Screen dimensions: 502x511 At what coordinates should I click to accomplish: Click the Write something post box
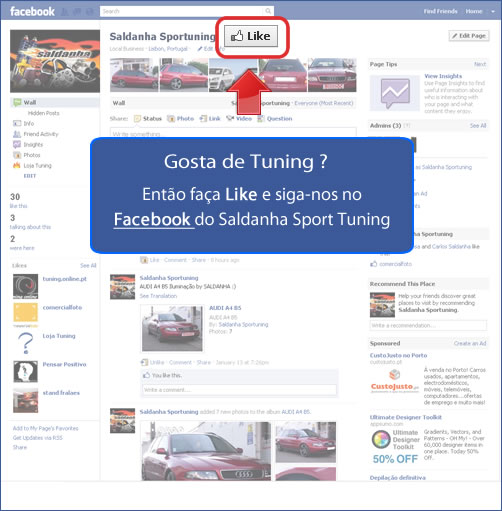coord(233,133)
